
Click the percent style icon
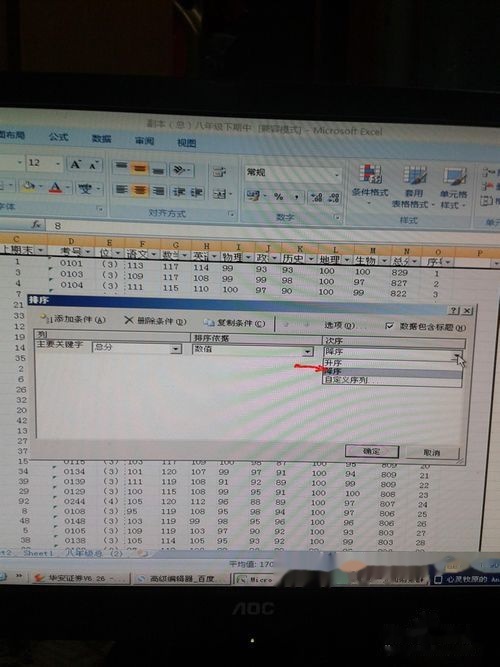(x=279, y=197)
